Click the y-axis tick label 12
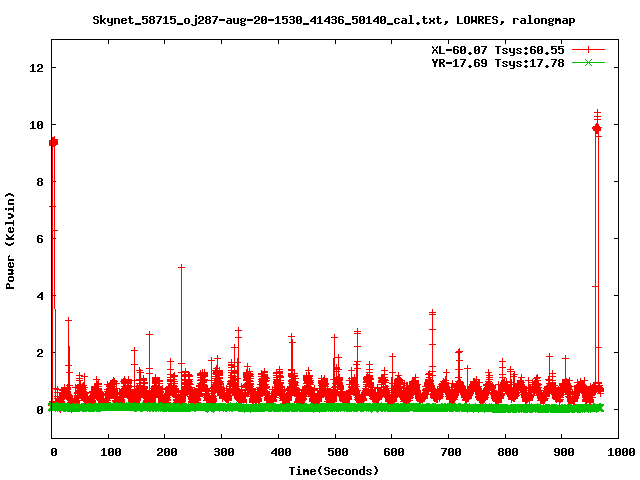 click(x=36, y=68)
